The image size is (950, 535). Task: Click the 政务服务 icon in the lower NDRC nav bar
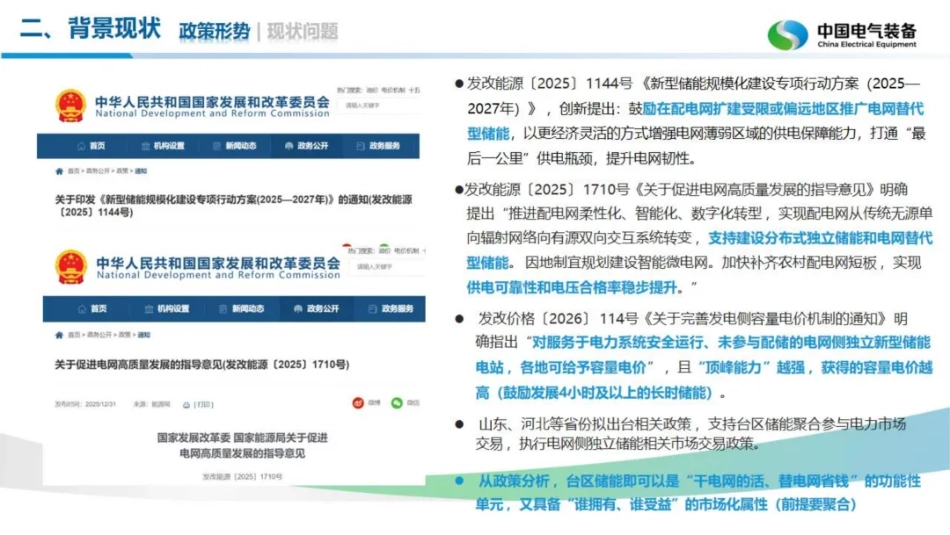click(373, 309)
